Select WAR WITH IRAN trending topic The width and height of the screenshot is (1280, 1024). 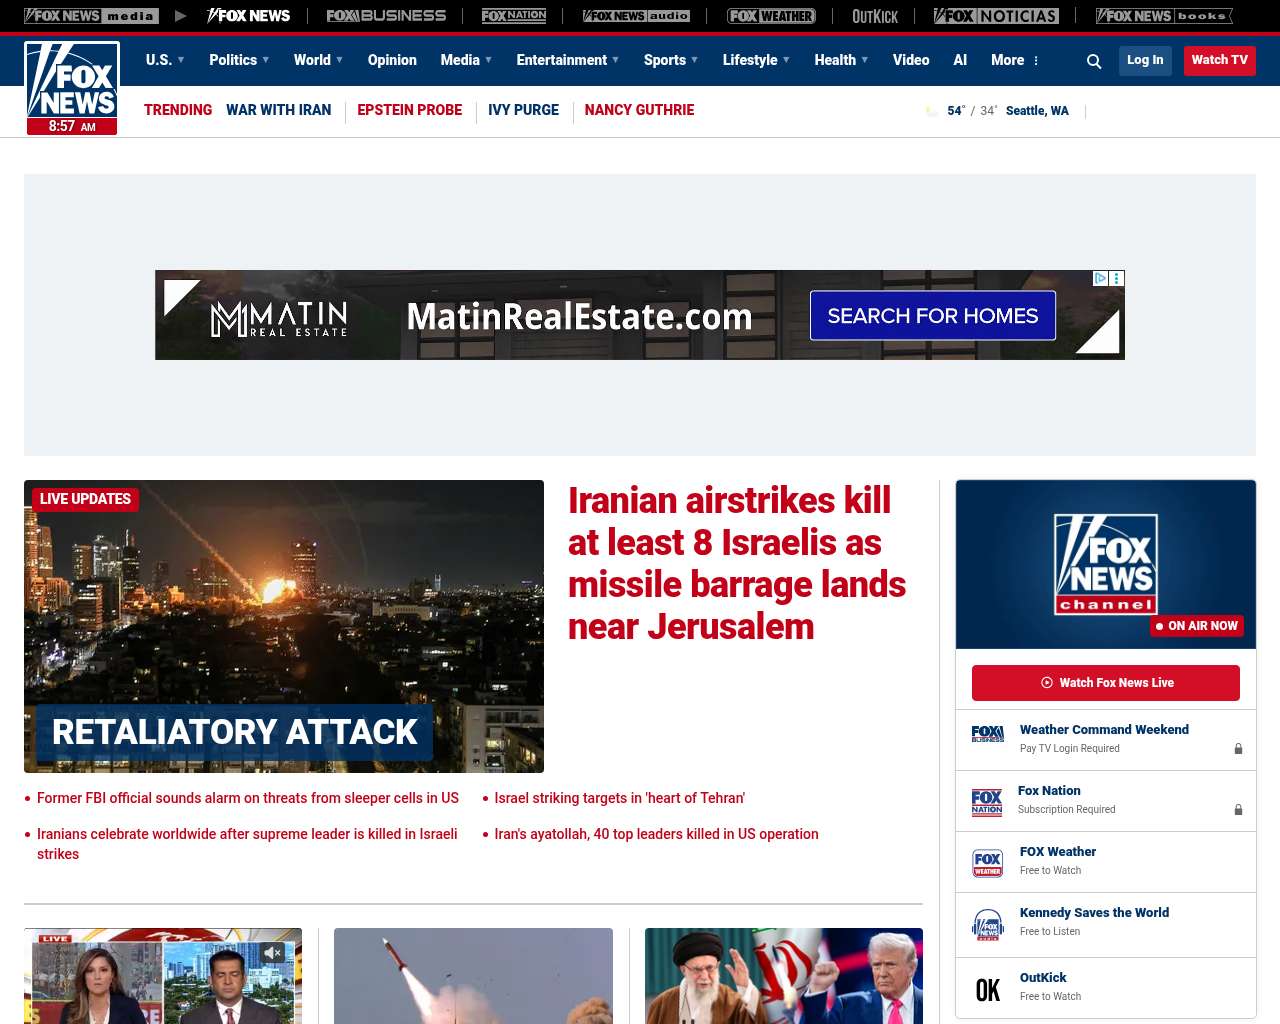point(278,110)
